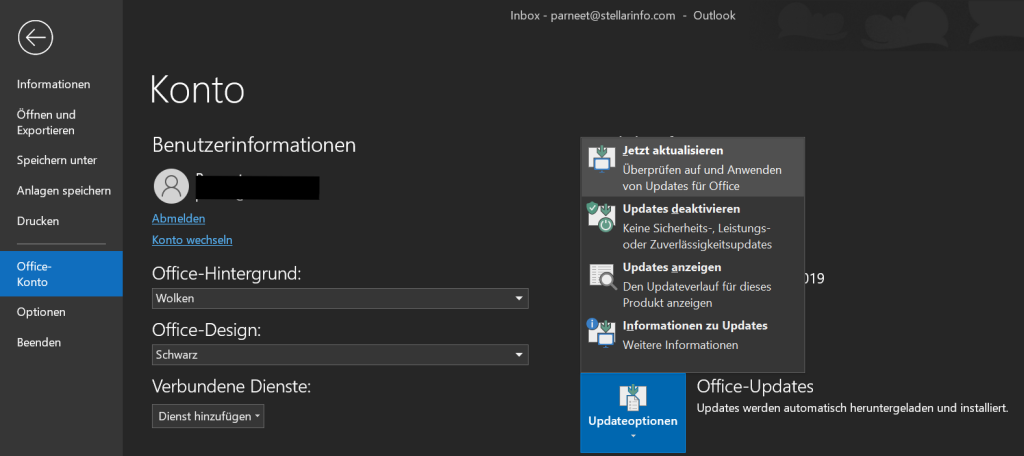The width and height of the screenshot is (1024, 456).
Task: Click the Informationen zu Updates info icon
Action: pos(601,333)
